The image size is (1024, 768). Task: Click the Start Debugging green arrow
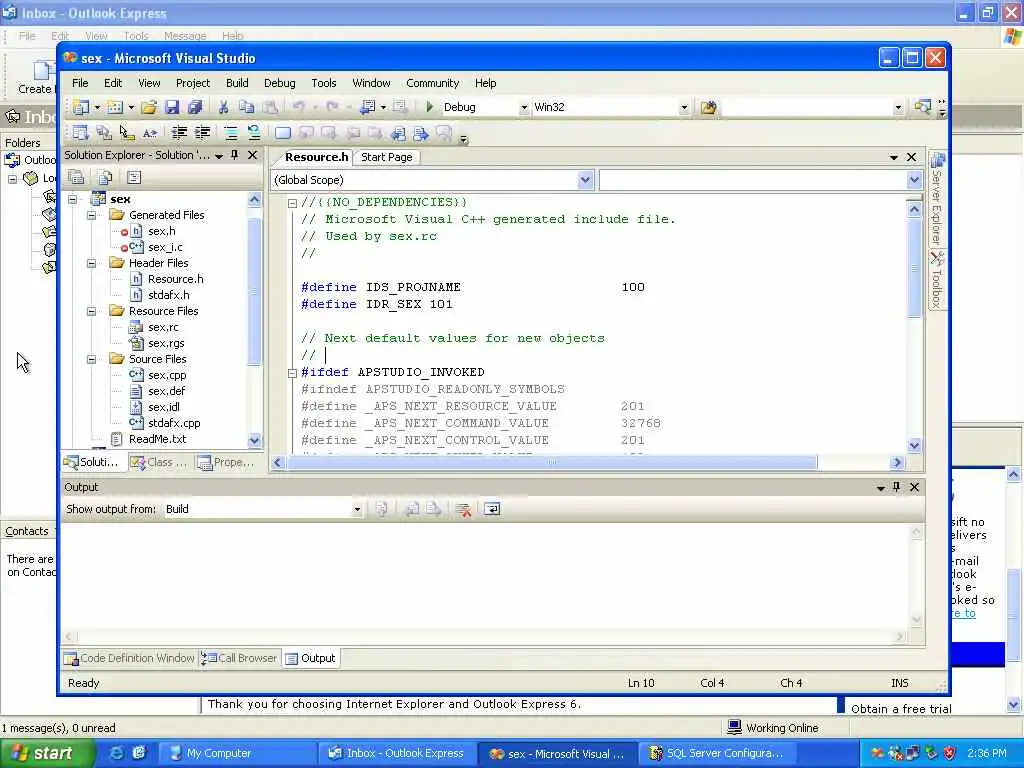tap(430, 107)
